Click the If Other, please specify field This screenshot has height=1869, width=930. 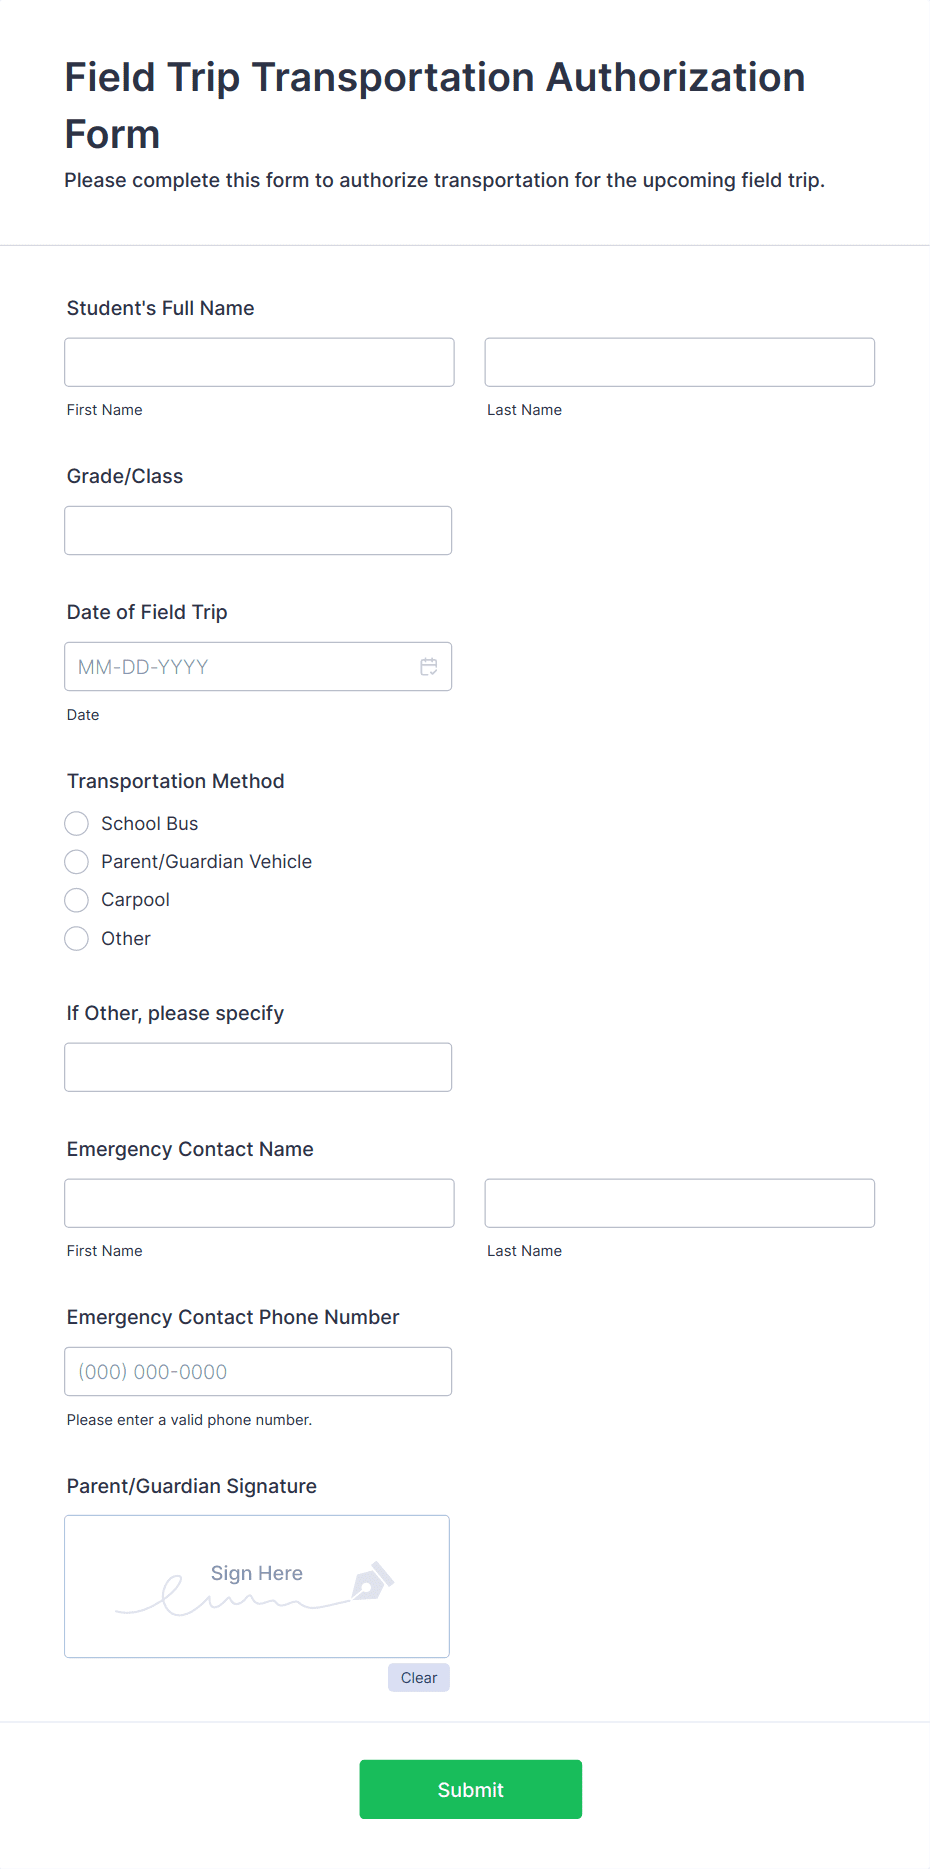click(258, 1067)
